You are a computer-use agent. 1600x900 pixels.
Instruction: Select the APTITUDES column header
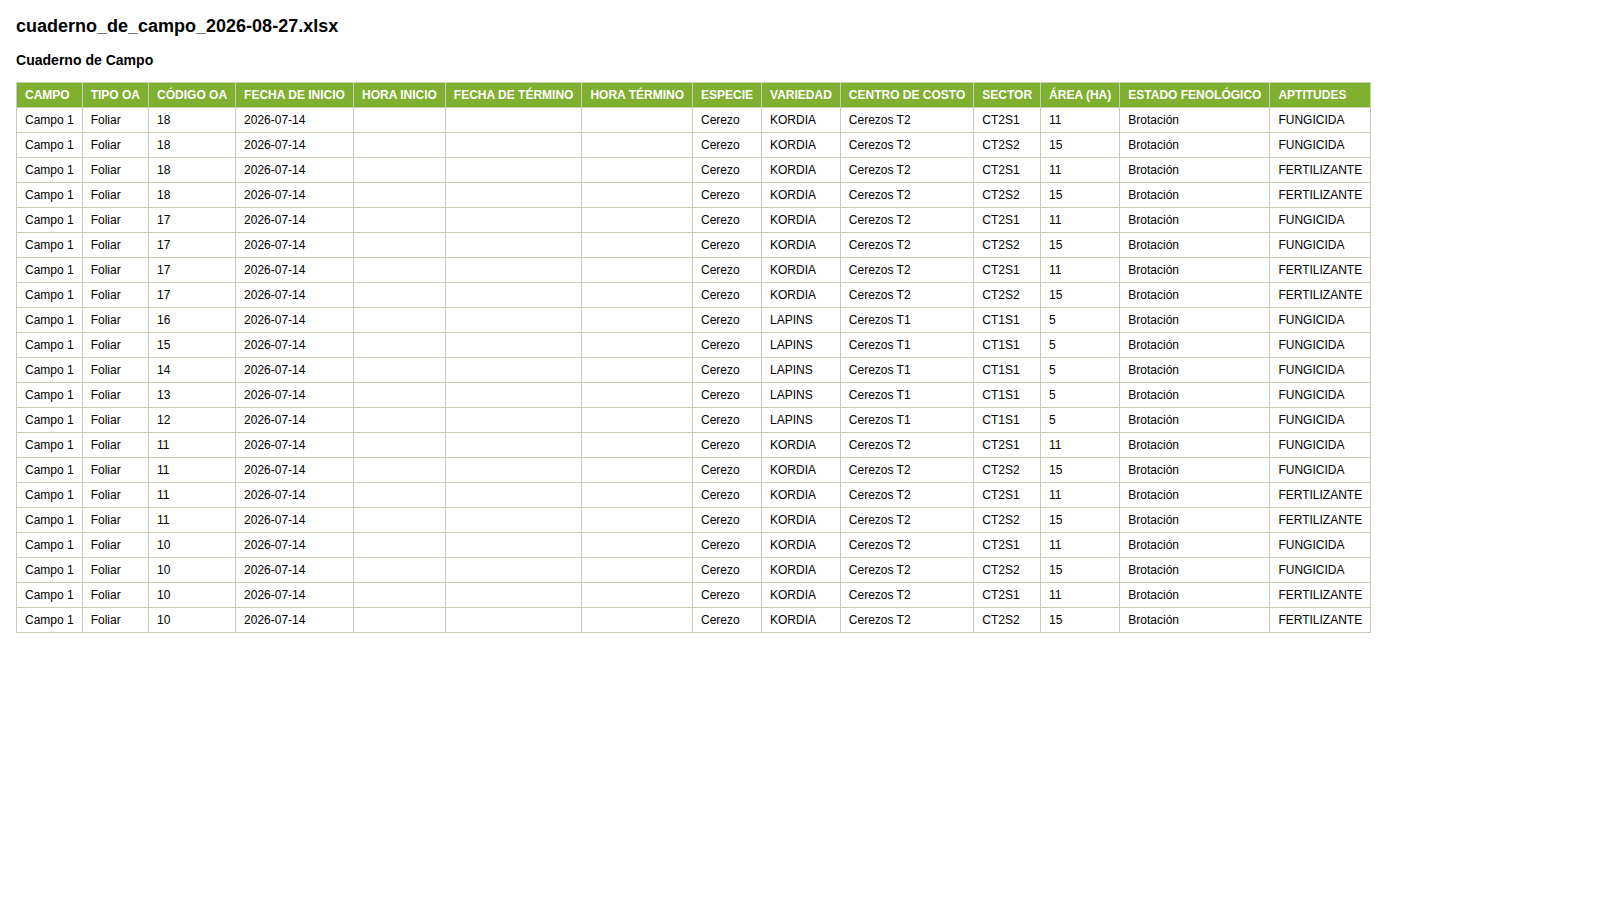(x=1320, y=95)
